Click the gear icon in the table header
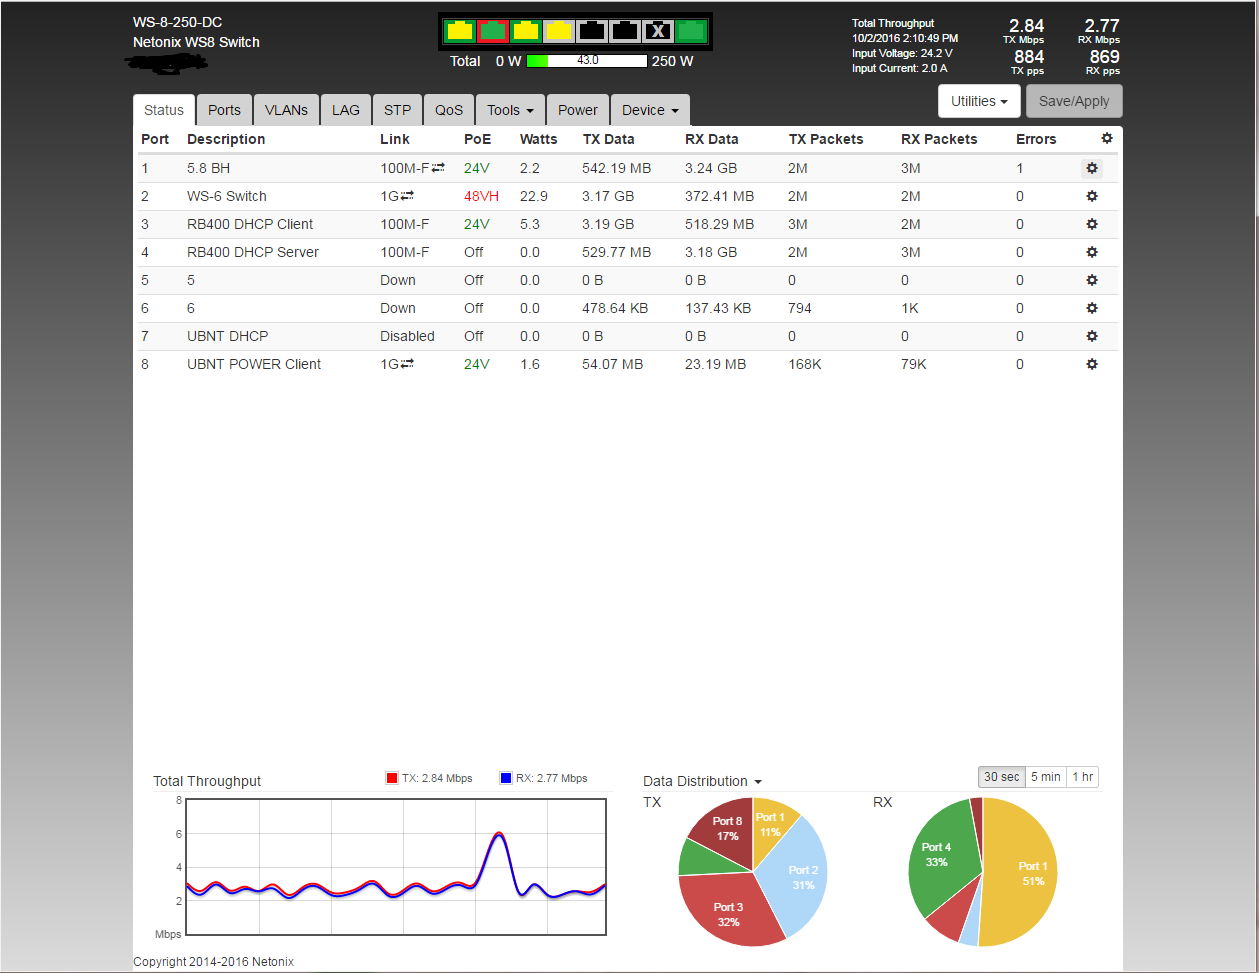The width and height of the screenshot is (1259, 973). 1106,139
